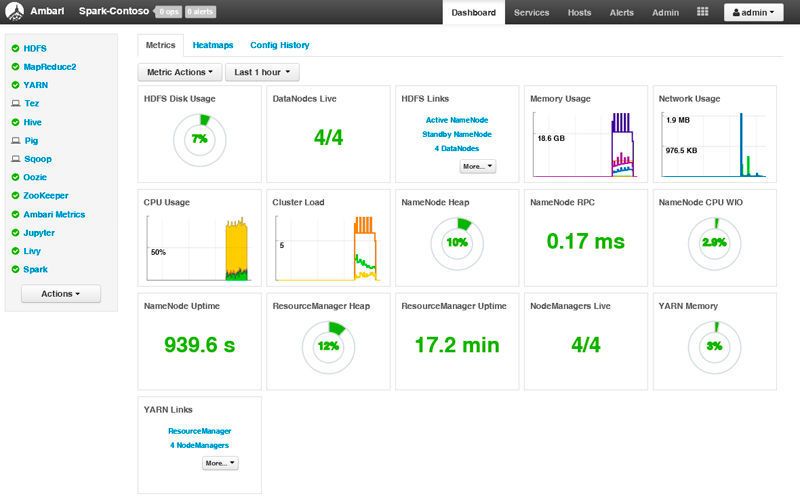Open the 4 DataNodes link
The image size is (800, 498).
457,148
